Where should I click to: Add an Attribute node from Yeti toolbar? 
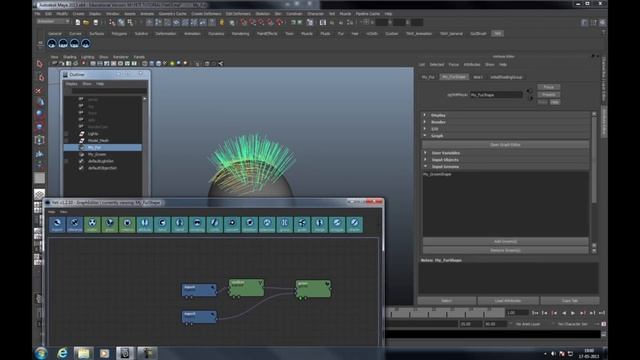click(x=144, y=224)
